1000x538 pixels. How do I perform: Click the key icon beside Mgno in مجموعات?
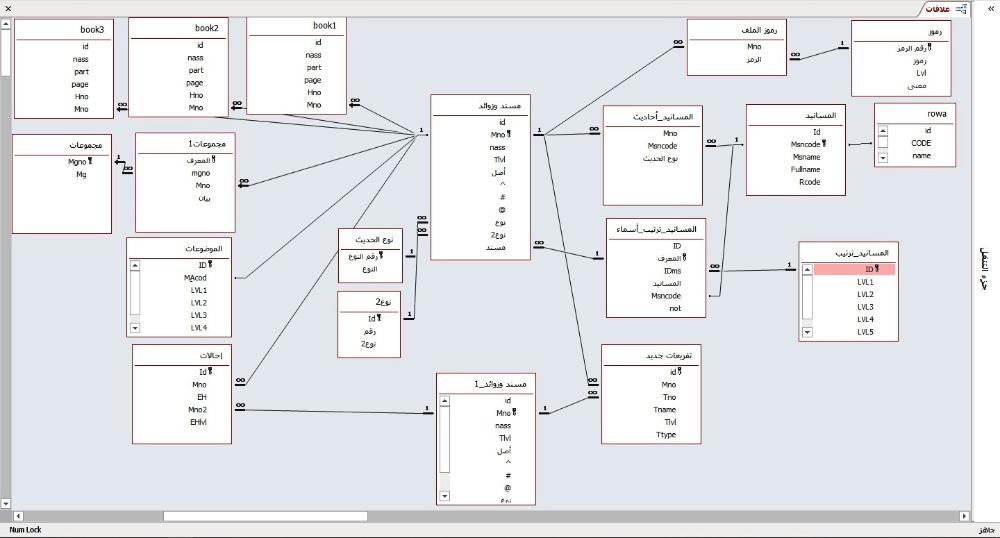90,161
